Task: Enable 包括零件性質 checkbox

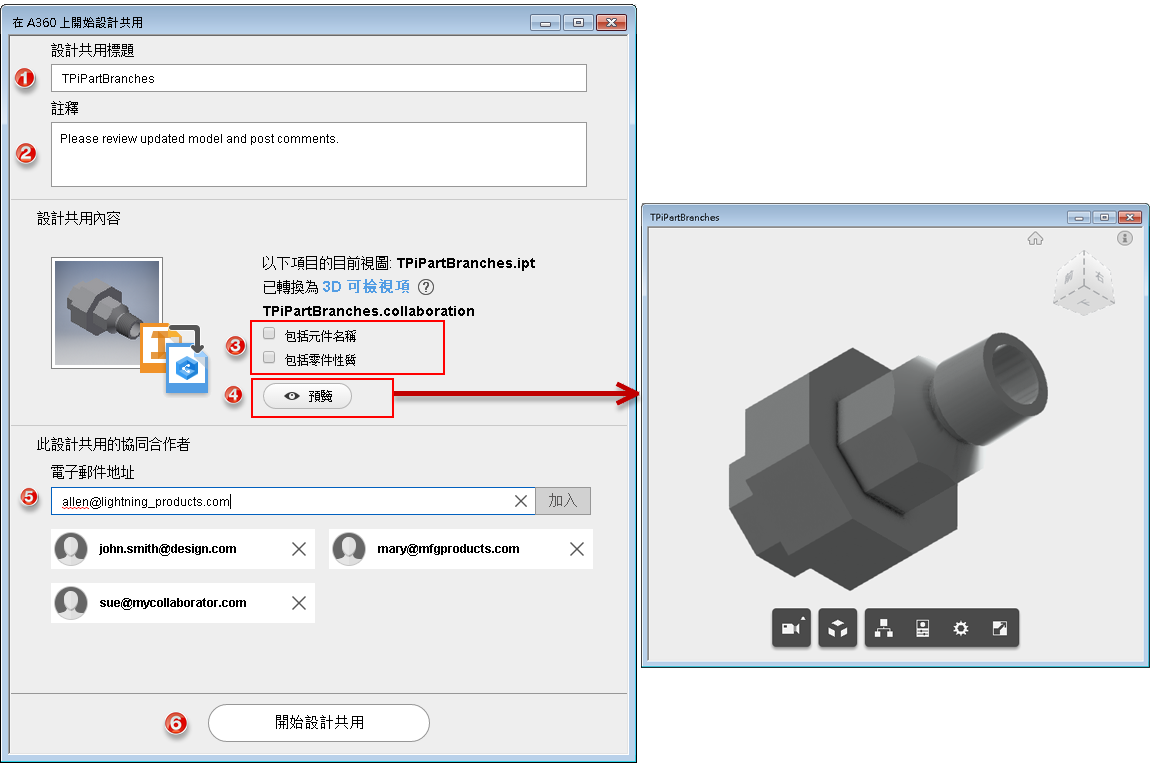Action: click(269, 358)
